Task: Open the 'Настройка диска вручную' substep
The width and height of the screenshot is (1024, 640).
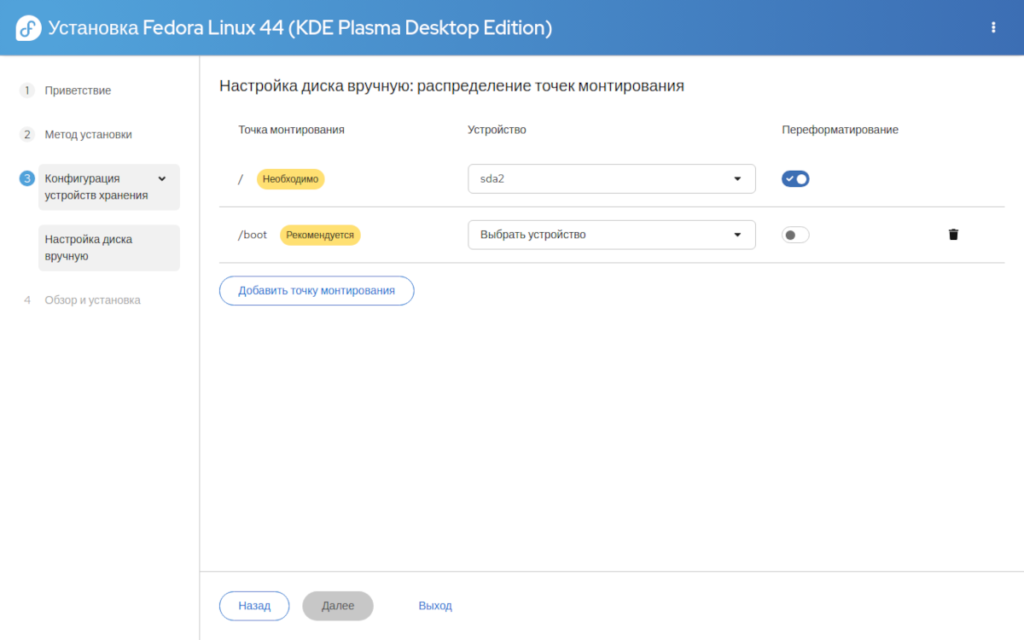Action: click(x=109, y=248)
